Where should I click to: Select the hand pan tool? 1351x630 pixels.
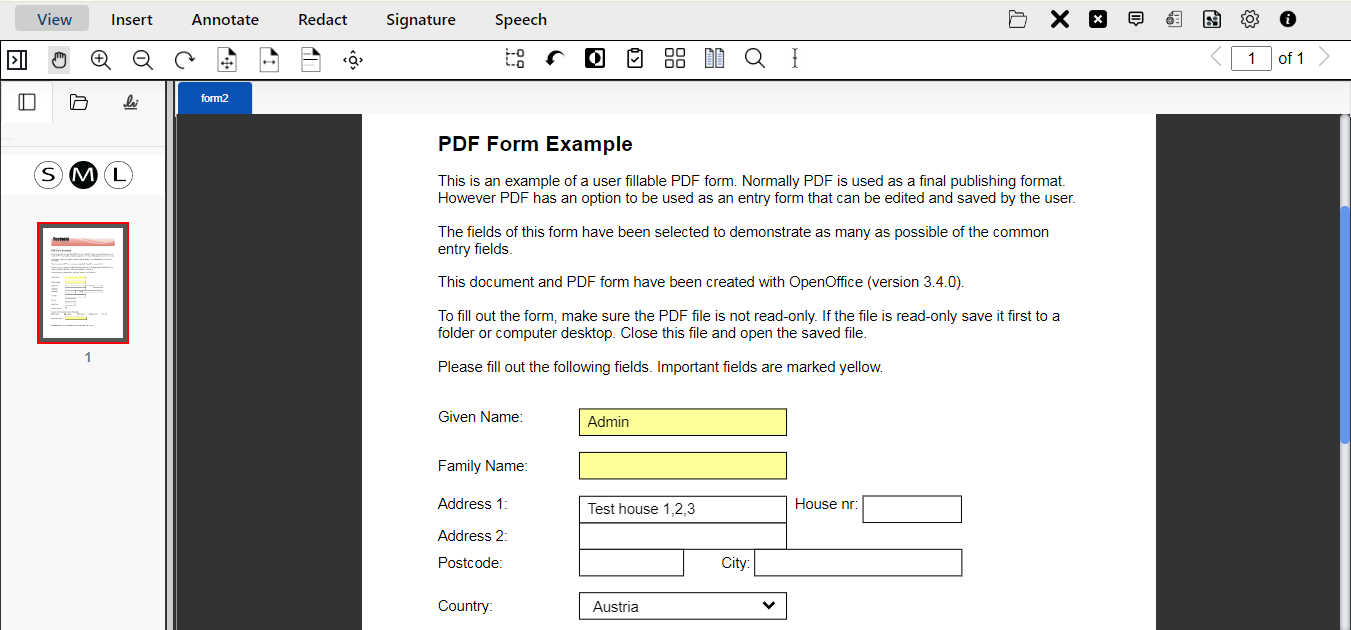point(58,59)
